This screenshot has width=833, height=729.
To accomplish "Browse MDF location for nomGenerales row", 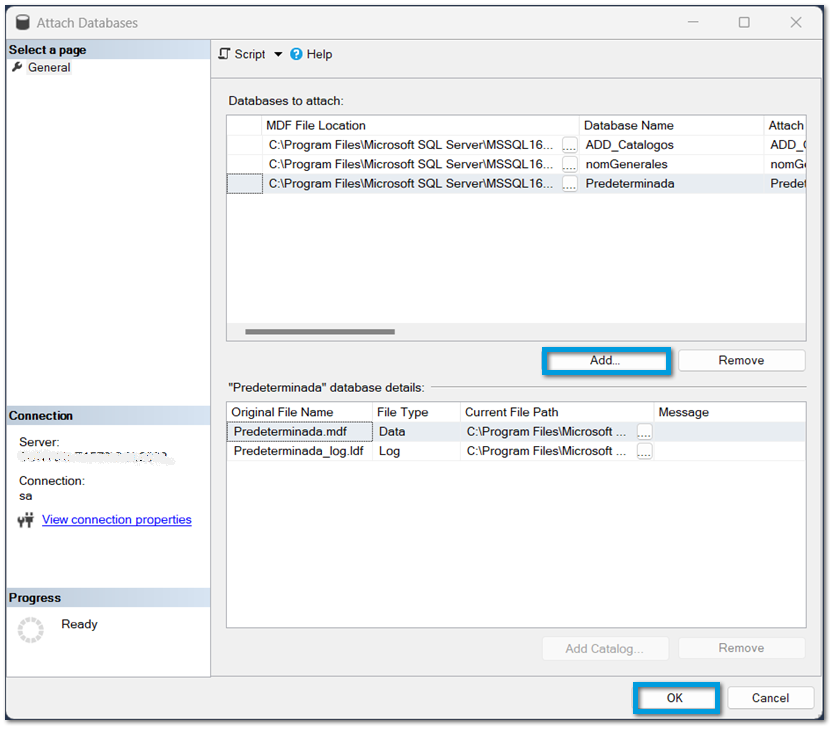I will [569, 165].
